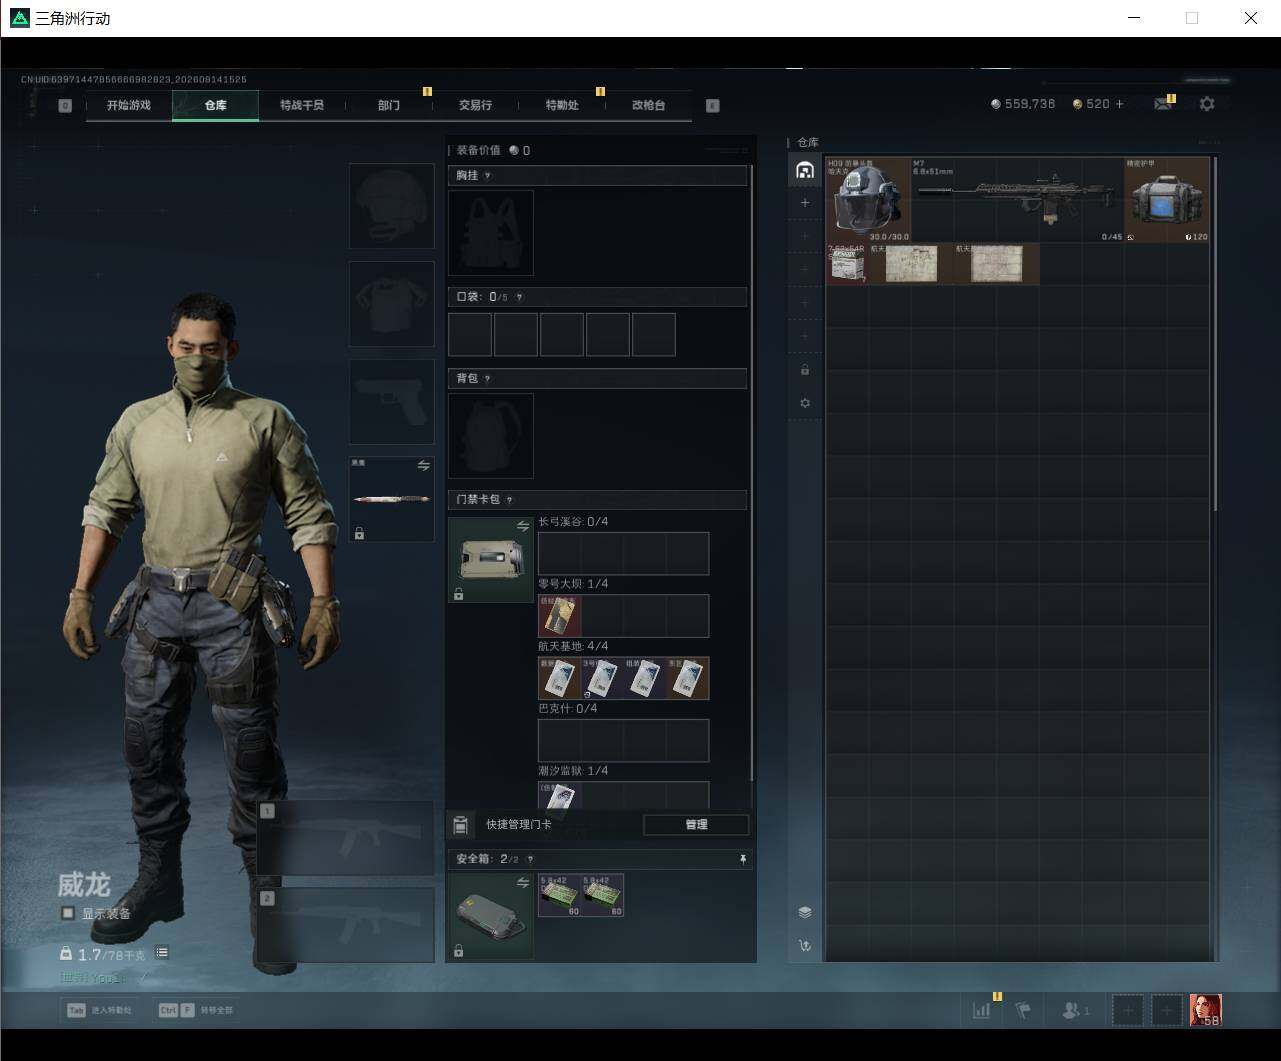Select the safe box container

pos(491,916)
